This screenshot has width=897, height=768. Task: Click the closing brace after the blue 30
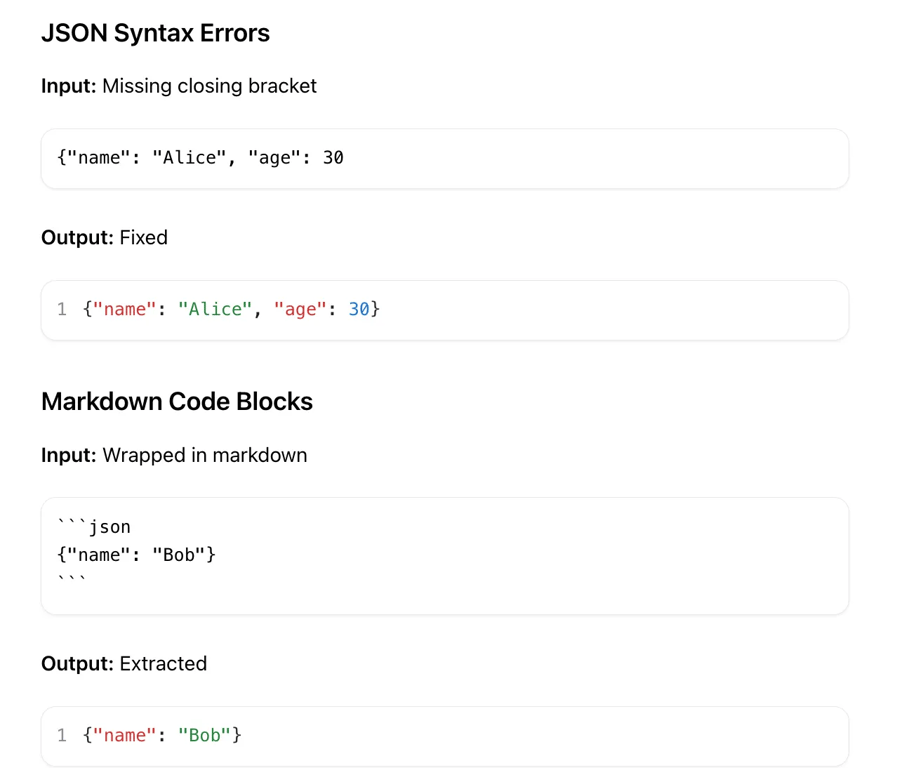376,310
